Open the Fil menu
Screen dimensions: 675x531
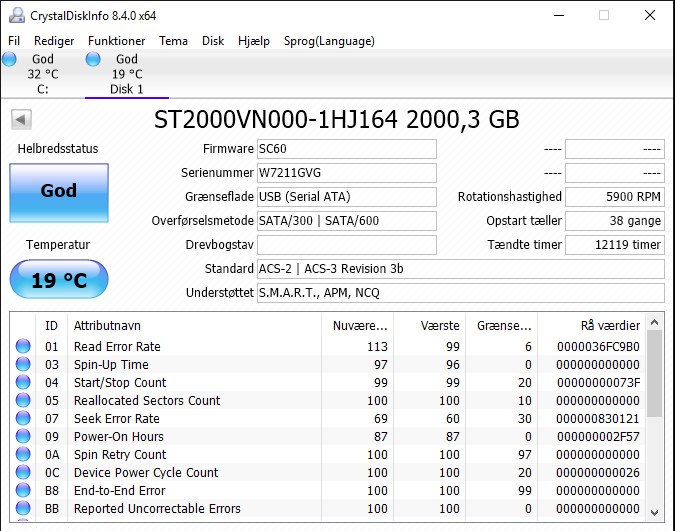tap(14, 41)
